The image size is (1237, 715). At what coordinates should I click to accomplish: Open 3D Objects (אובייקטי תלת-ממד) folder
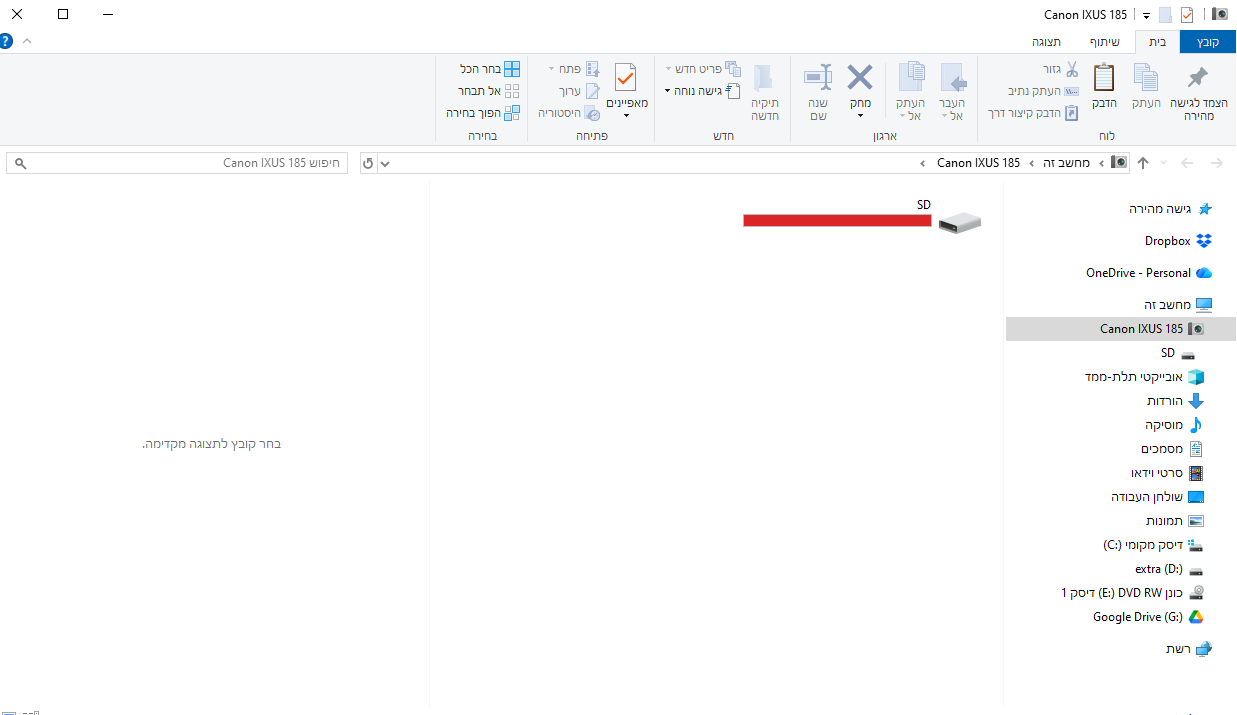(x=1144, y=377)
